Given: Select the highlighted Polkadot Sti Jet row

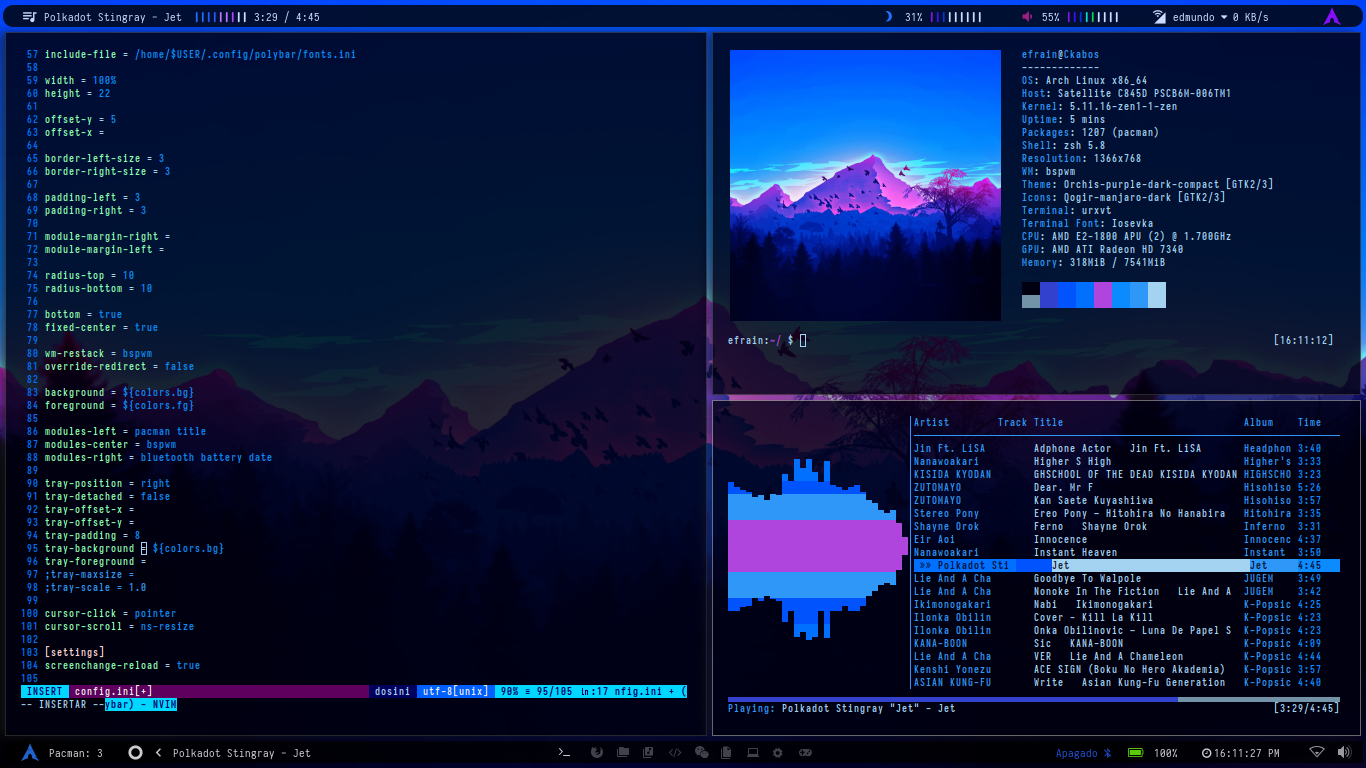Looking at the screenshot, I should point(1126,565).
